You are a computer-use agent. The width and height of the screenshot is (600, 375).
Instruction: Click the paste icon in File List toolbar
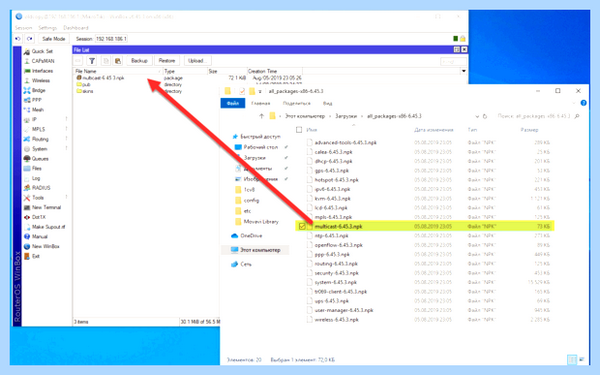pos(118,61)
